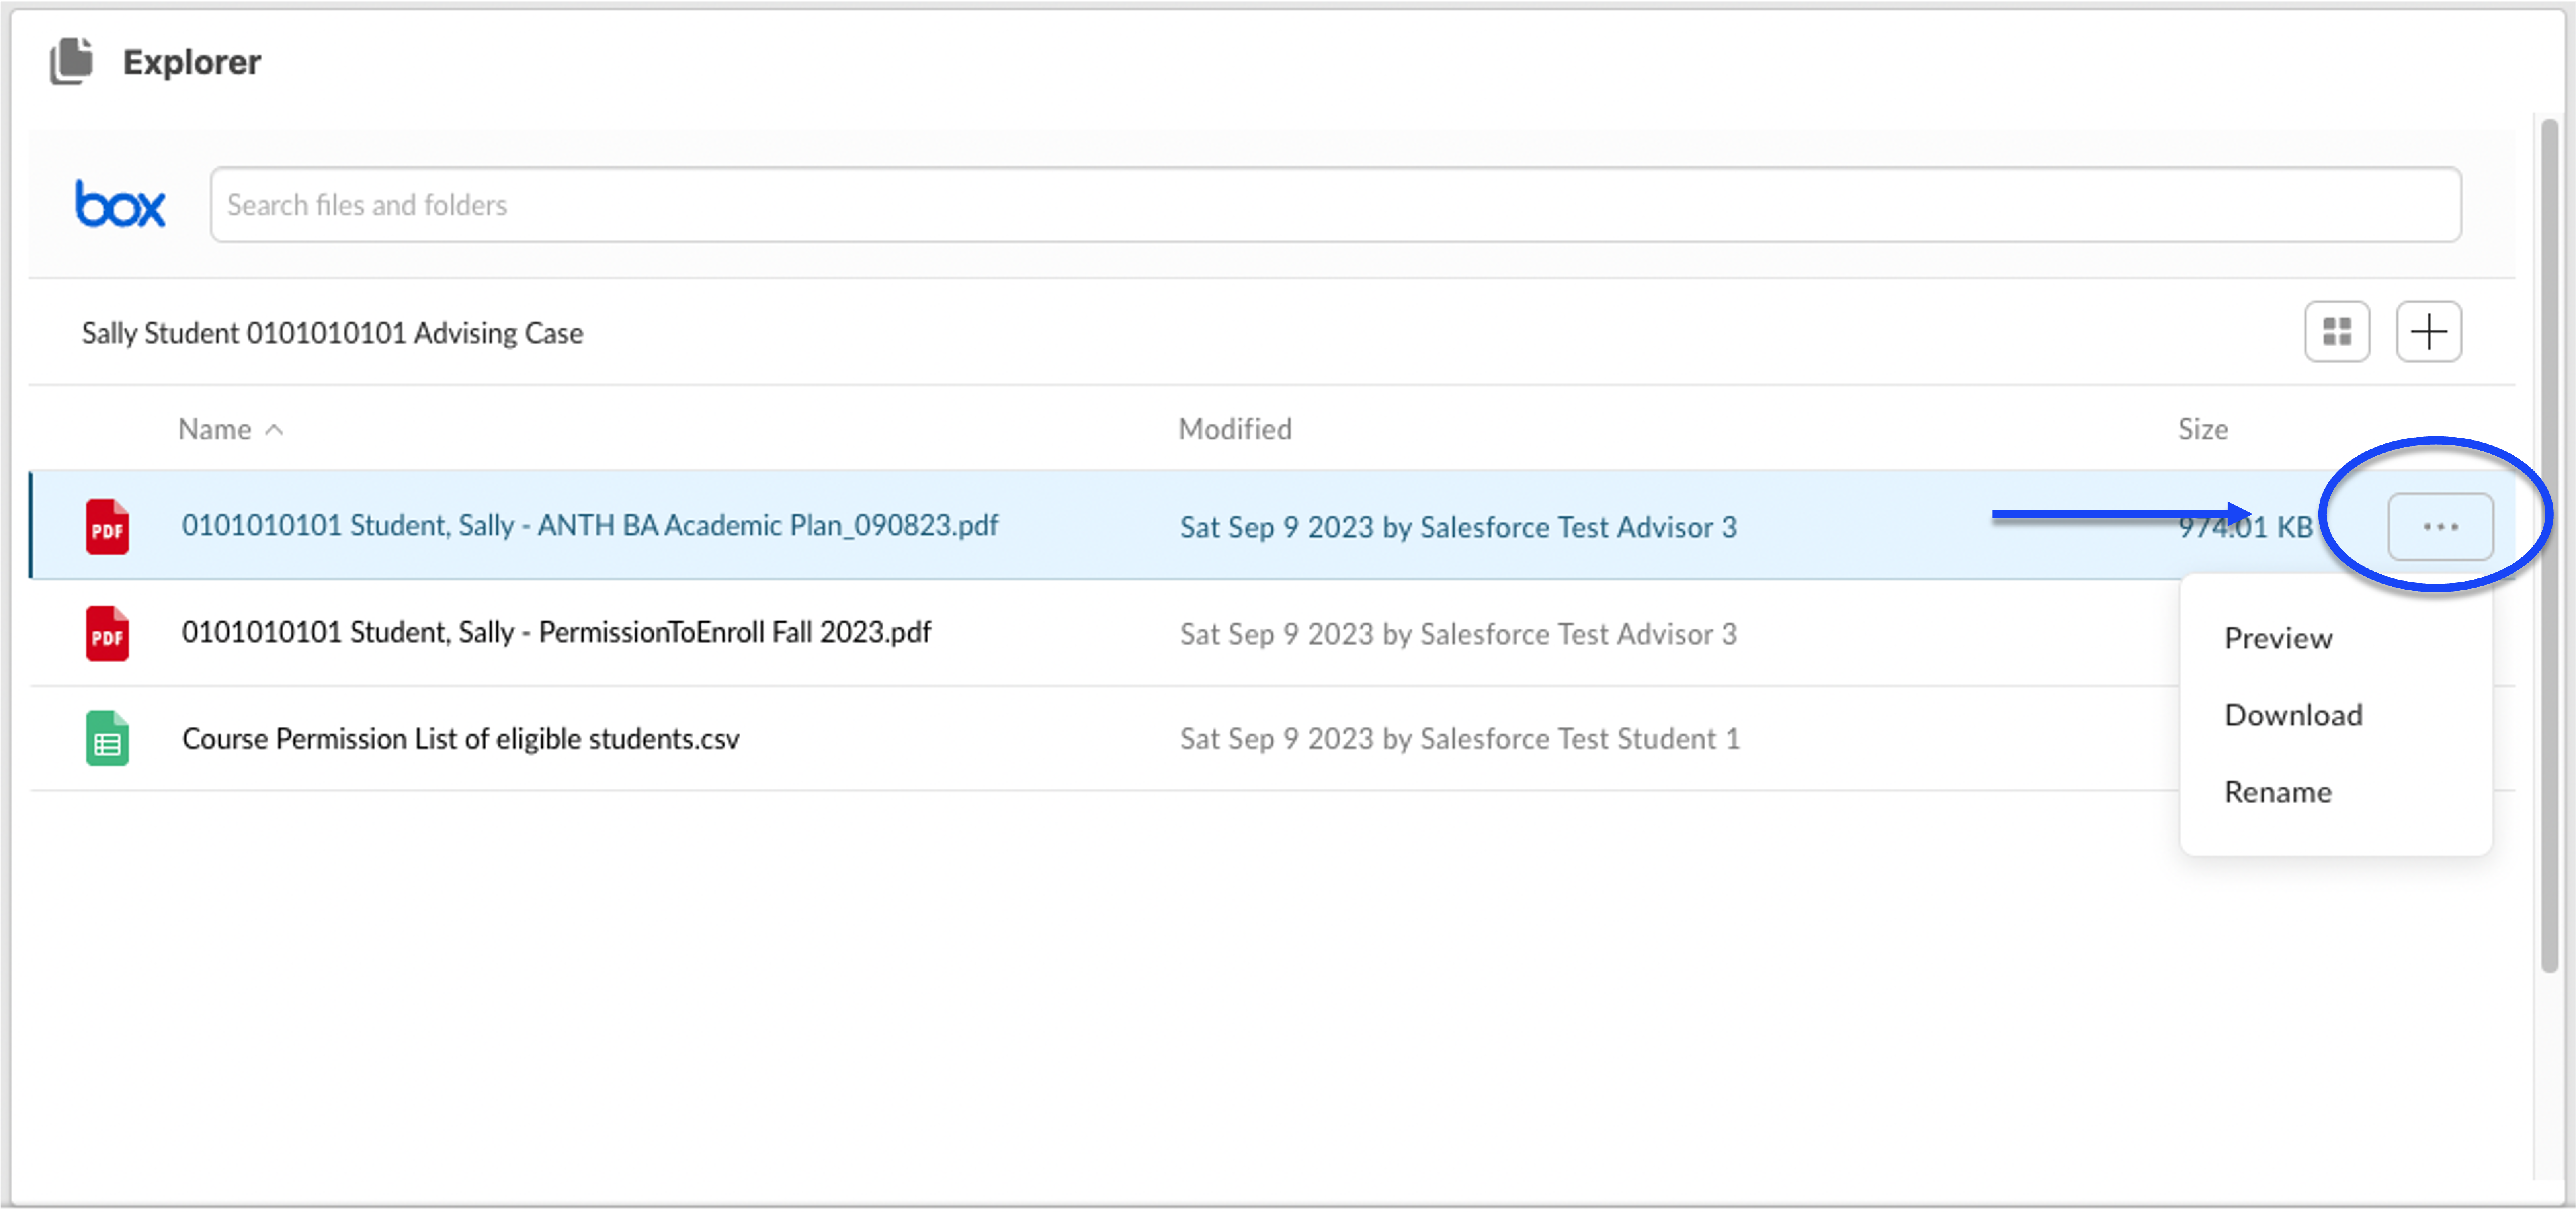Click spreadsheet icon of Course Permission csv
The image size is (2576, 1213).
point(107,739)
